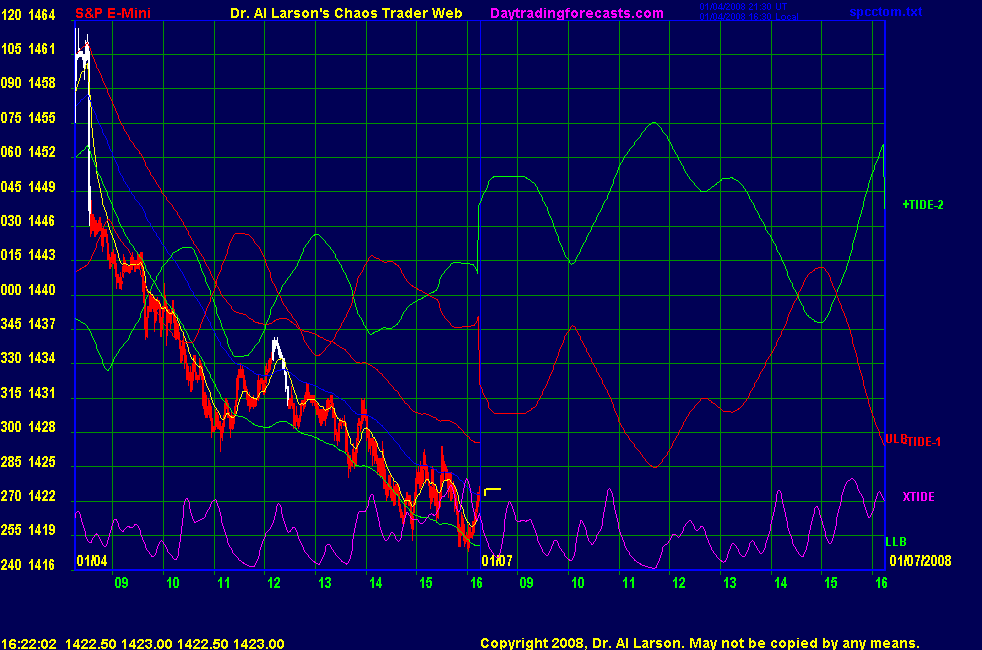Click the 1464 price axis label
The image size is (982, 650).
click(x=42, y=13)
